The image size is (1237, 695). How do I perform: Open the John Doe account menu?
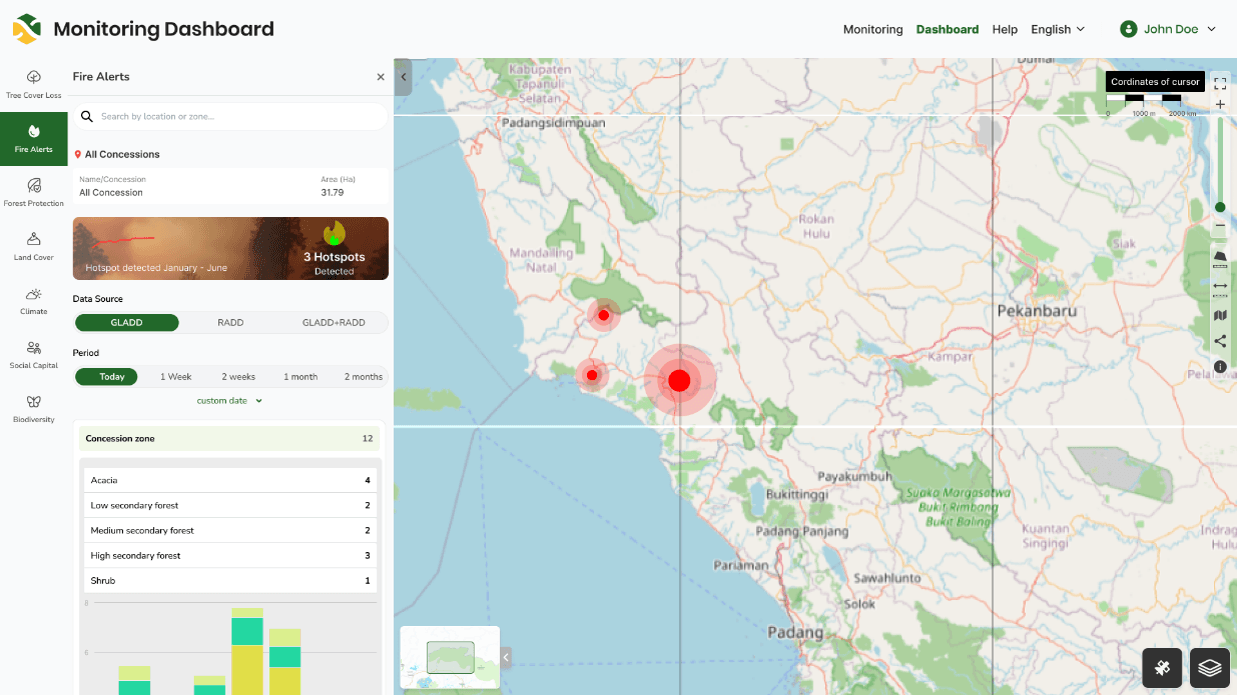pos(1168,29)
